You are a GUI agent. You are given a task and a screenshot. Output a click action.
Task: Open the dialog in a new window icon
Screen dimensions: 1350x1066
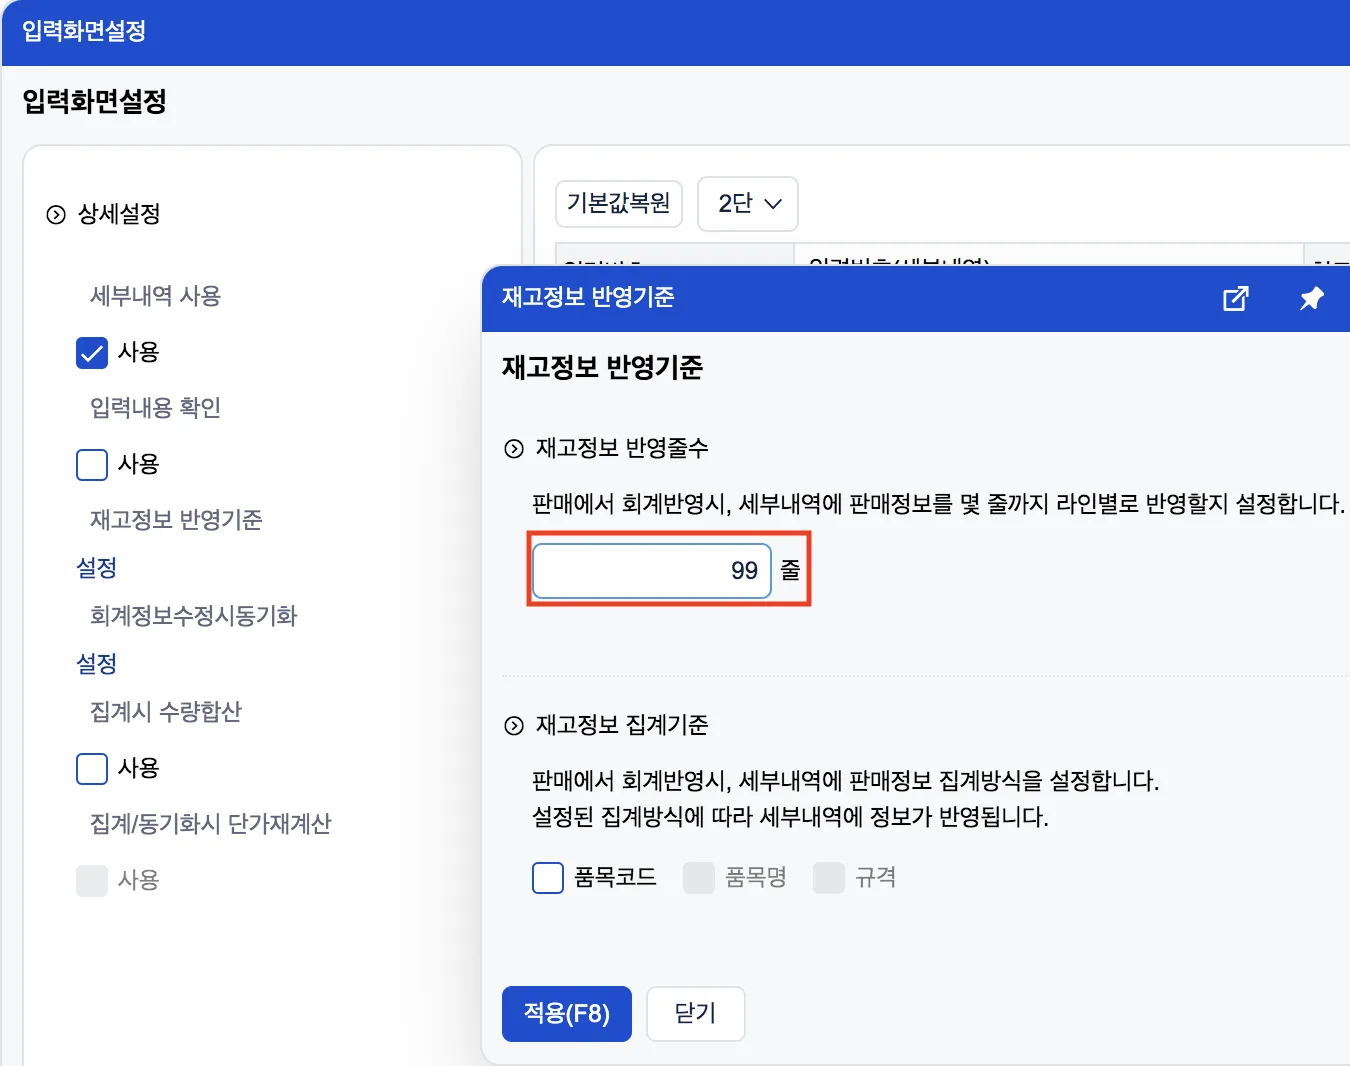click(x=1236, y=298)
